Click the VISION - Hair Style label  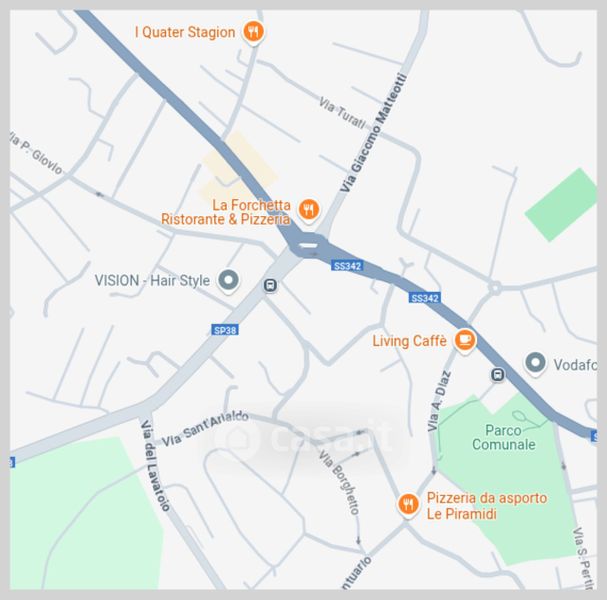152,280
